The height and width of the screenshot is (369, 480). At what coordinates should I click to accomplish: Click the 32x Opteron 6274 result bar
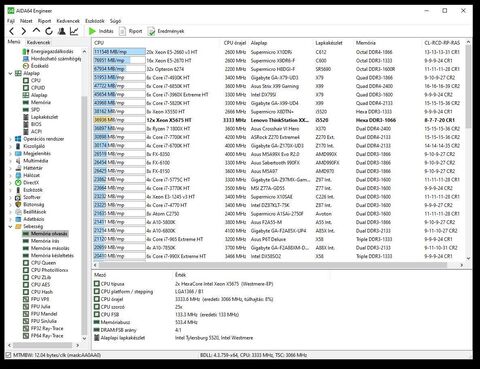(x=119, y=69)
